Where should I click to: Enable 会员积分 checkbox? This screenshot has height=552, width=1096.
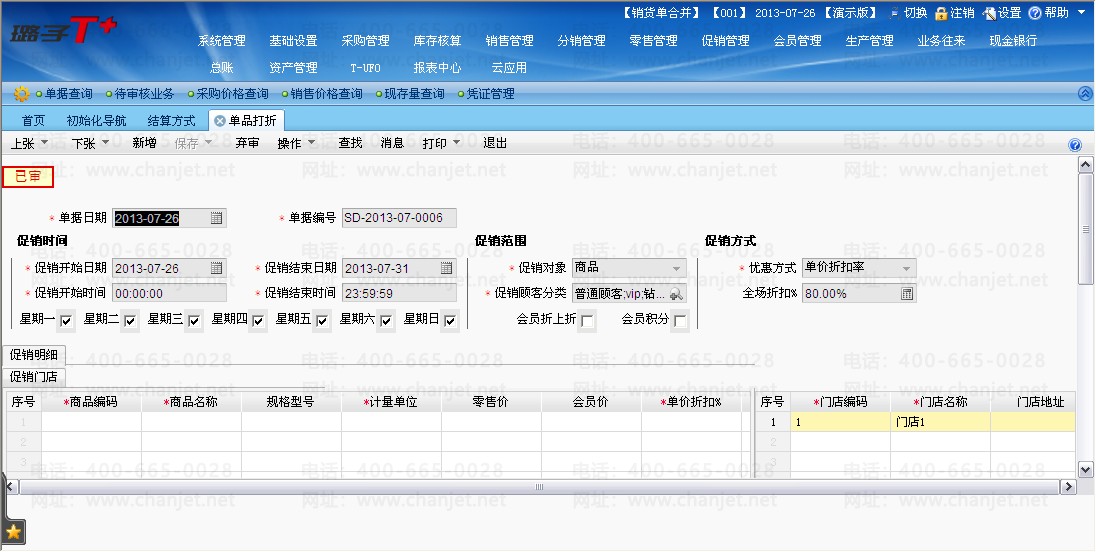tap(679, 321)
